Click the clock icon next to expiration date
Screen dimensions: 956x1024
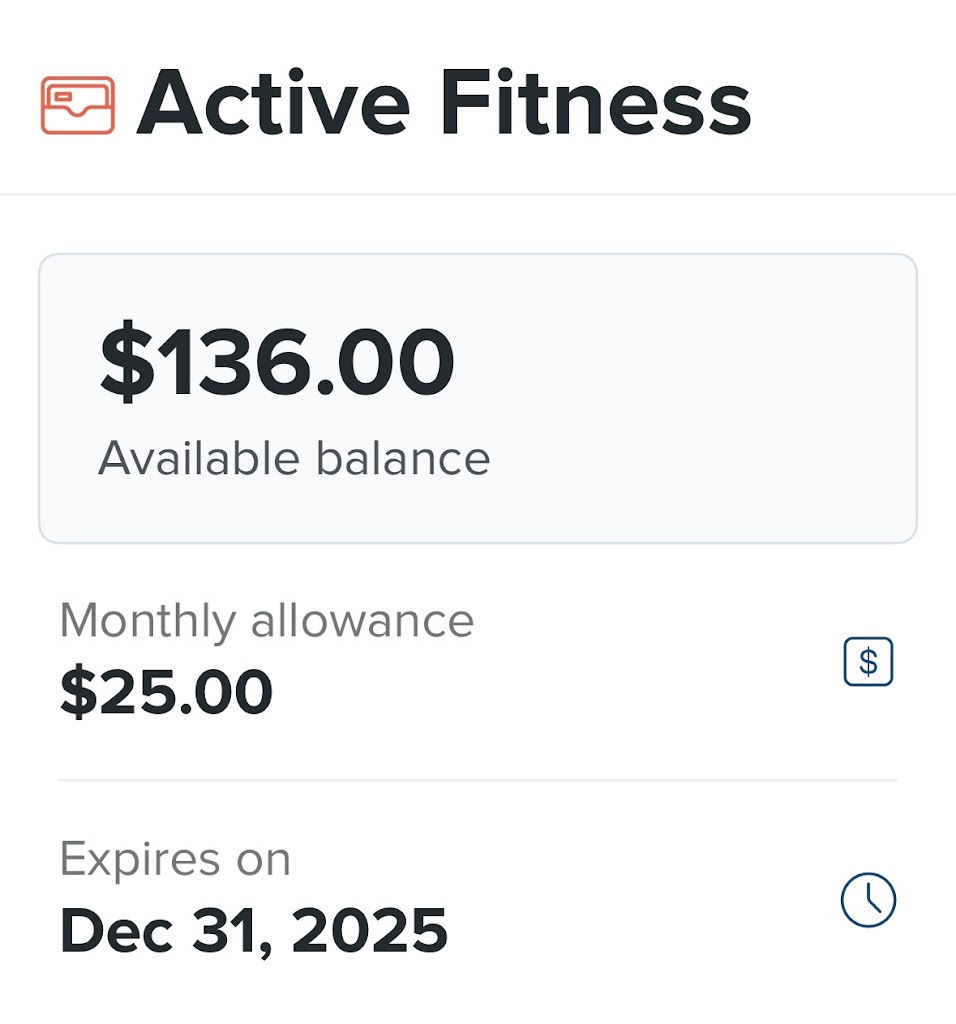point(868,900)
